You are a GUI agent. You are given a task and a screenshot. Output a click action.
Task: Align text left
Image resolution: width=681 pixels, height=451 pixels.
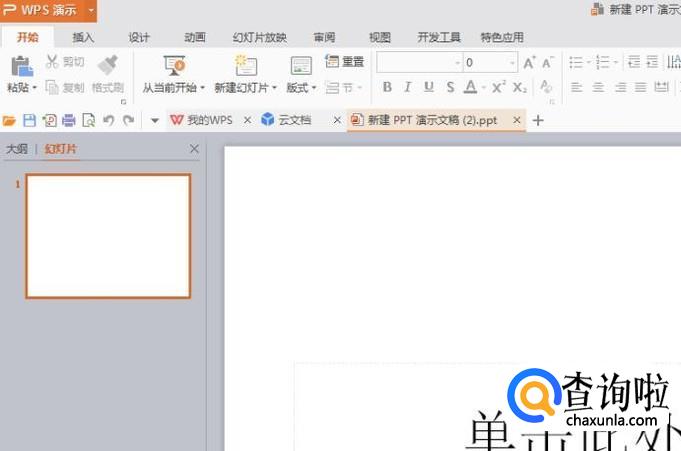coord(576,87)
